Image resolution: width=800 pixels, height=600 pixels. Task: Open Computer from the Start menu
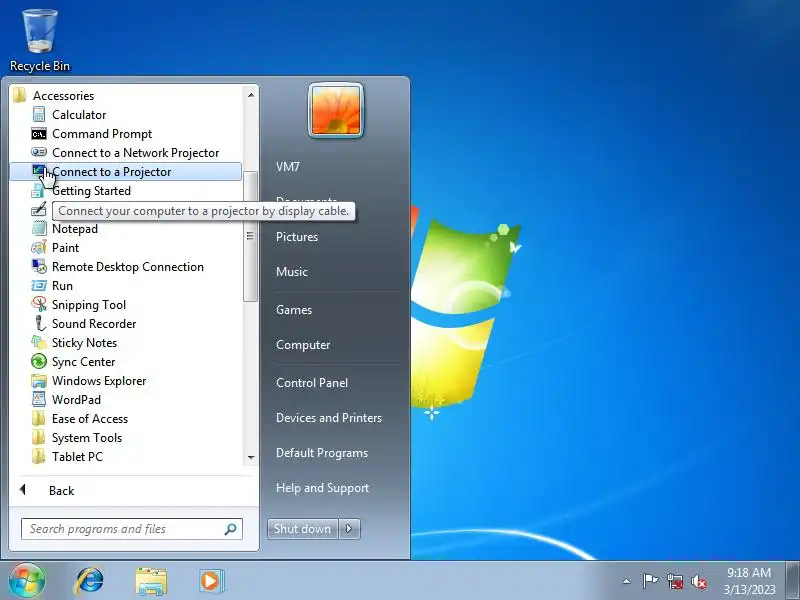[303, 345]
